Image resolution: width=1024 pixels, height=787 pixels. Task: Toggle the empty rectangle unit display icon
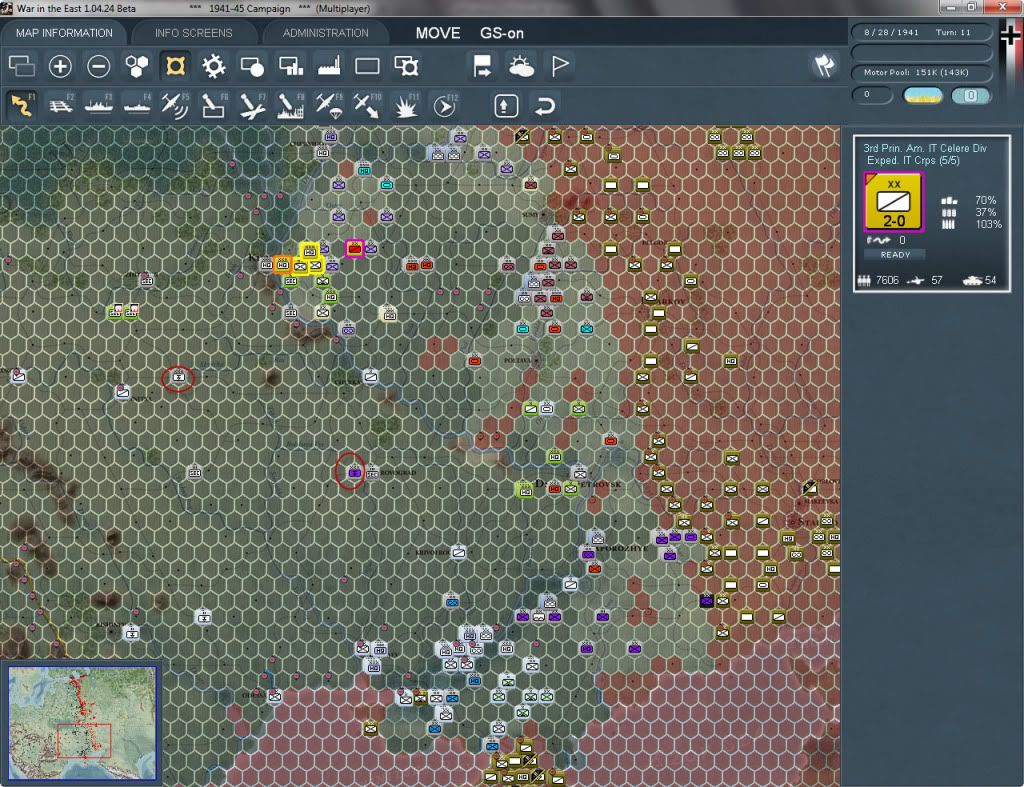click(x=367, y=66)
